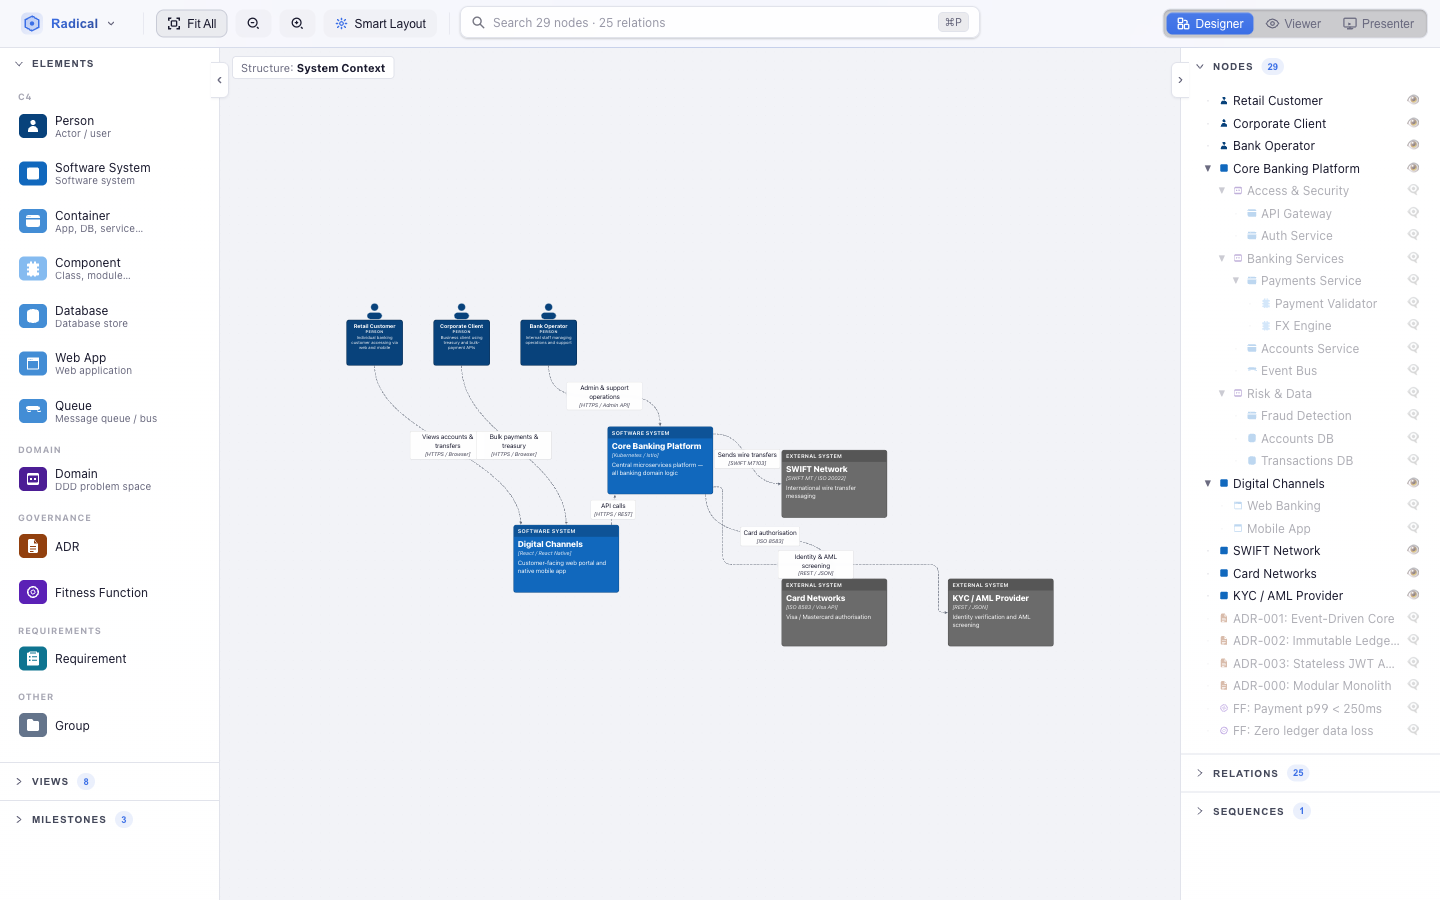The width and height of the screenshot is (1440, 900).
Task: Choose the Group element icon
Action: [x=33, y=726]
